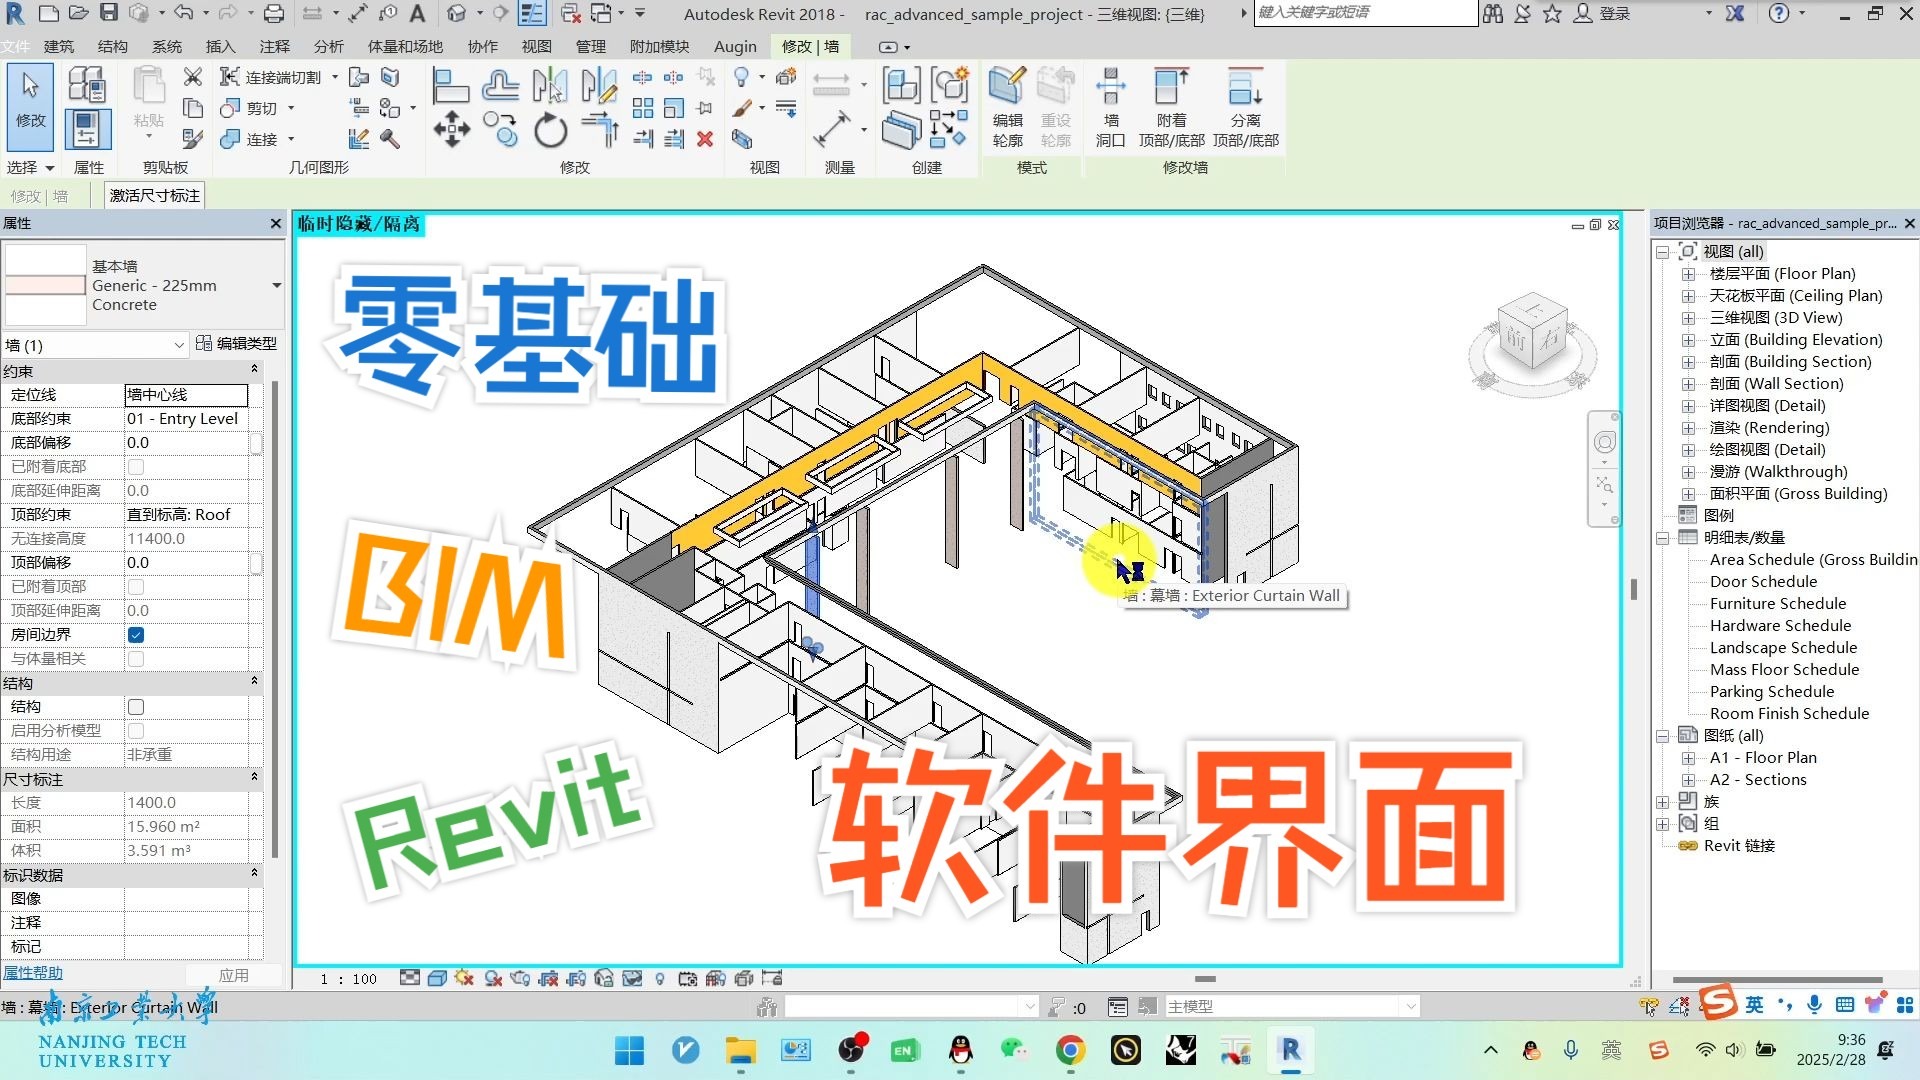
Task: Enable the 结构 checkbox
Action: 136,706
